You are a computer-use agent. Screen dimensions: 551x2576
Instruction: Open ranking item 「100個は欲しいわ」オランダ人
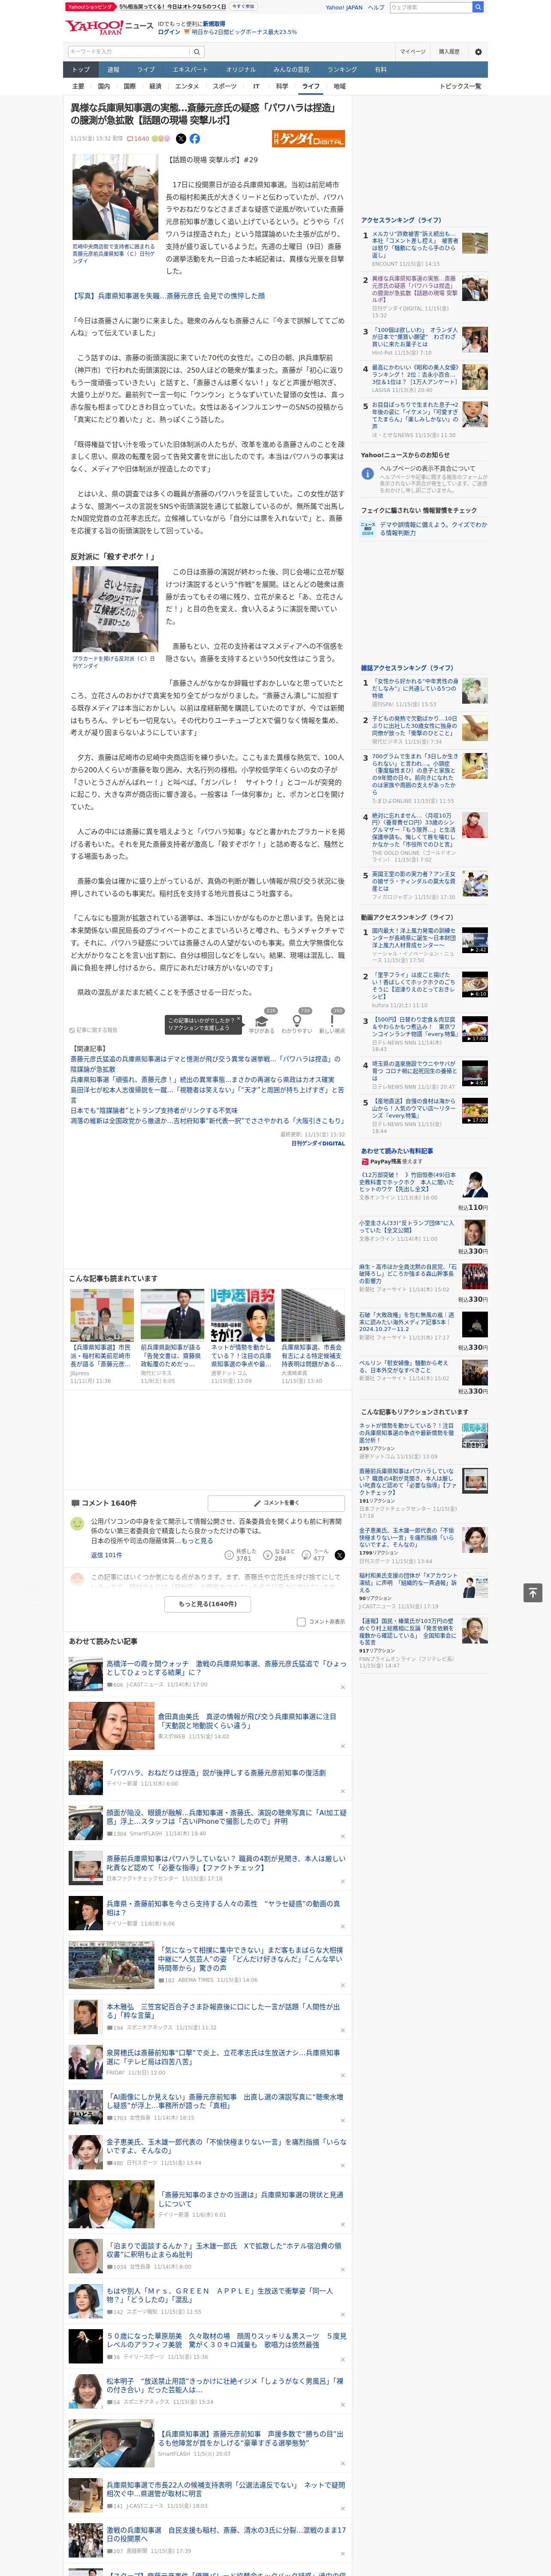(x=415, y=338)
